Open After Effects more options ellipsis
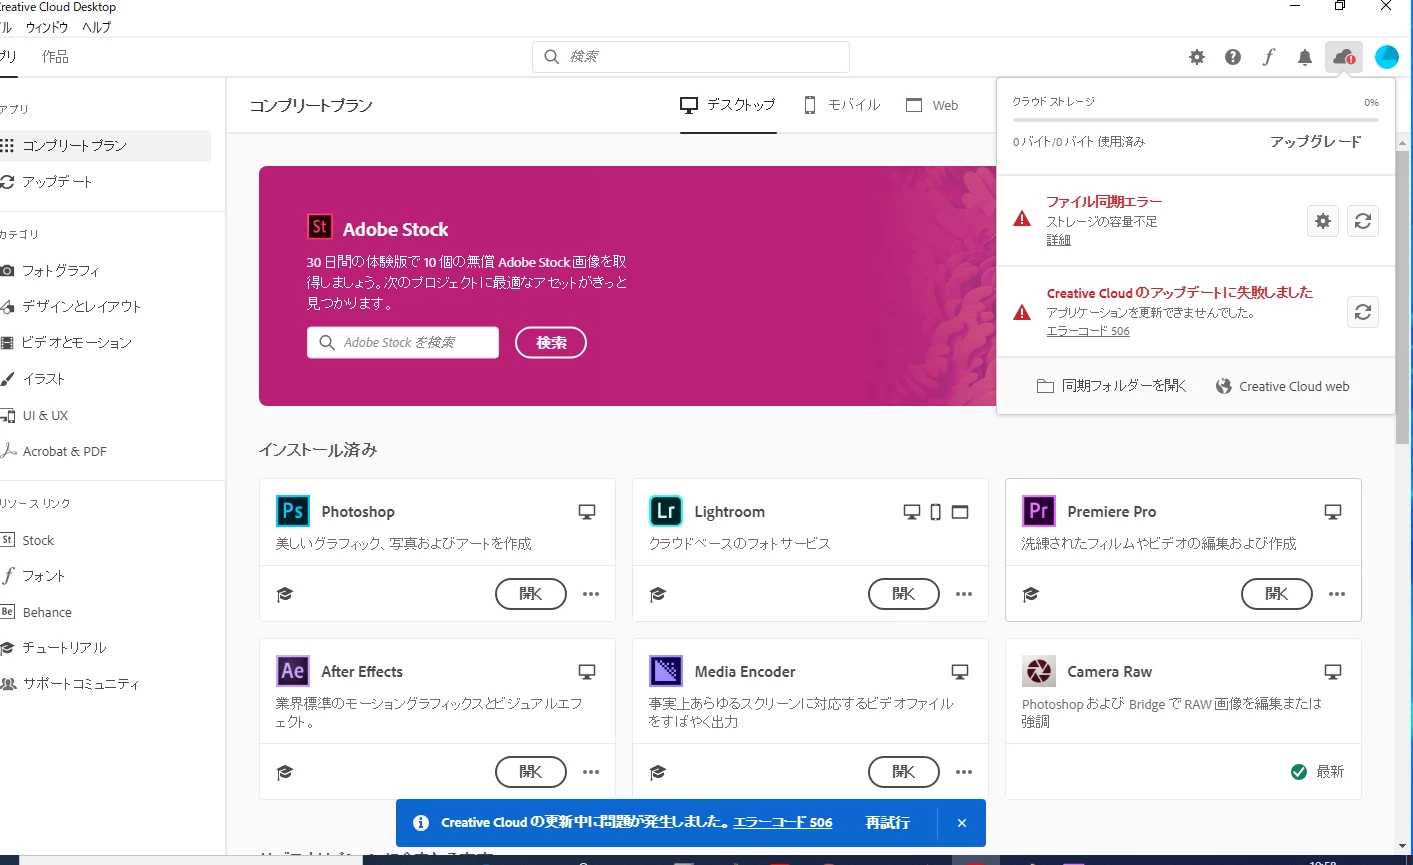The height and width of the screenshot is (865, 1413). pos(591,772)
